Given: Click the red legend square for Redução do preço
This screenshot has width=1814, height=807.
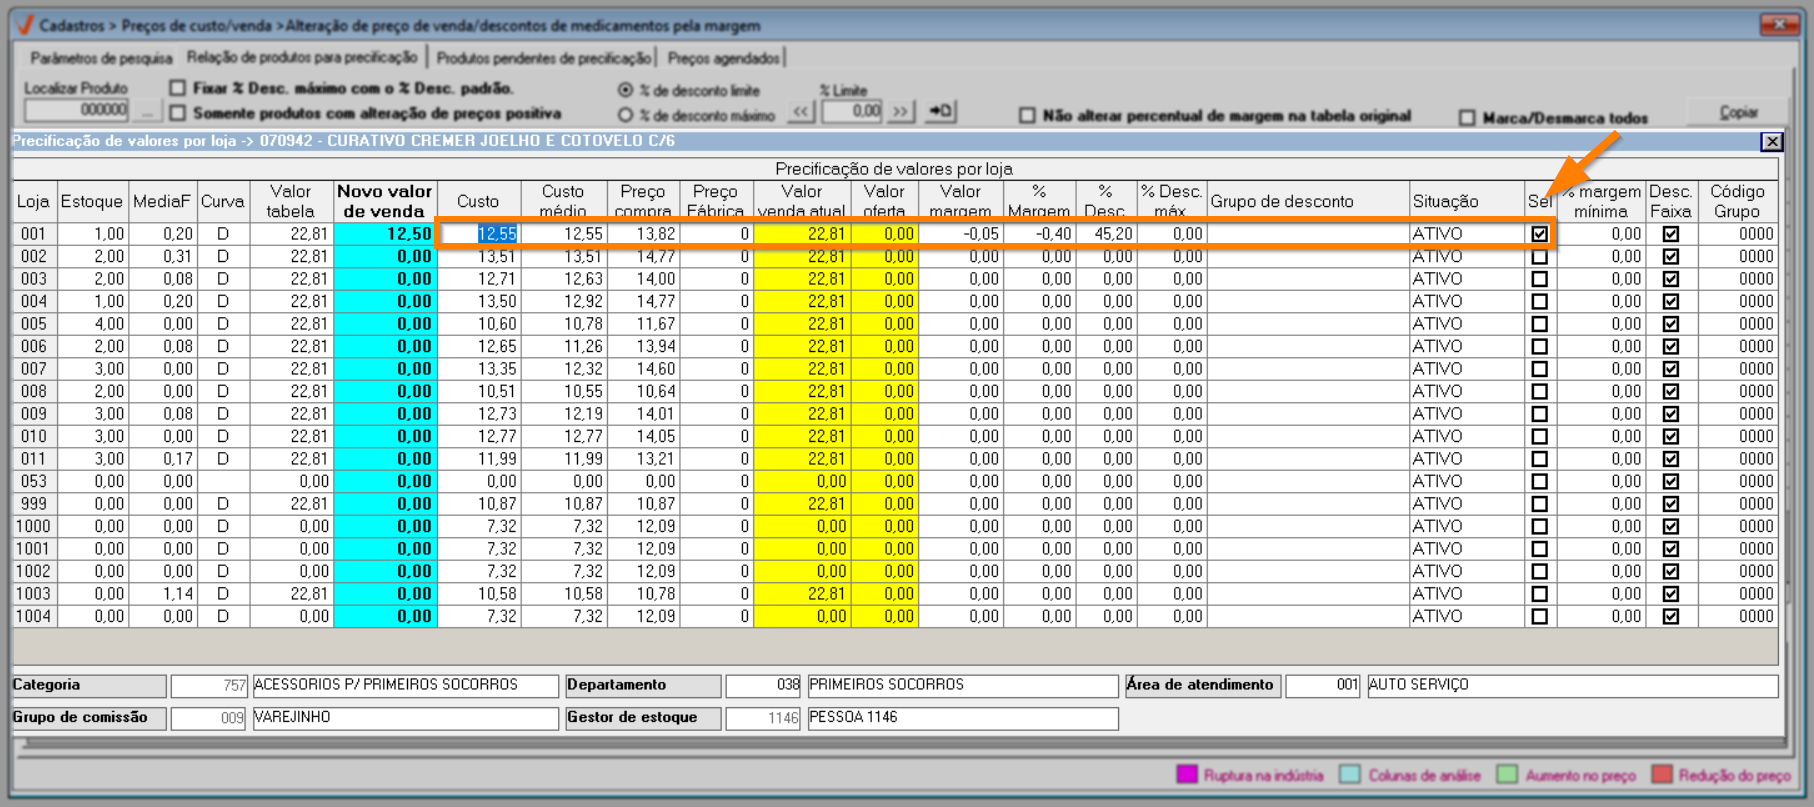Looking at the screenshot, I should (1662, 775).
